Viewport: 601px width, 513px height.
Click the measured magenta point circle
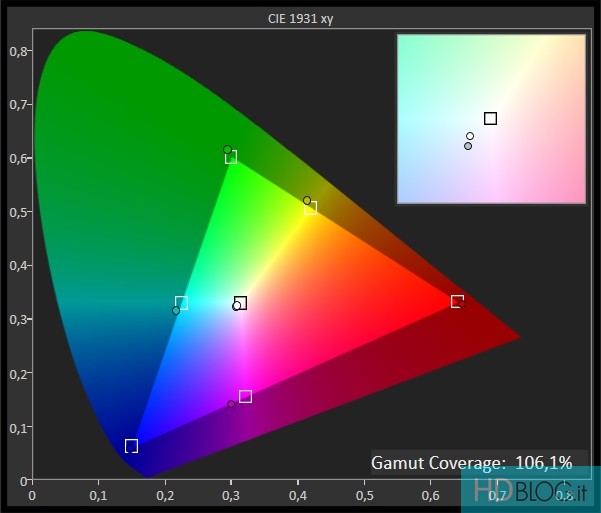coord(231,405)
